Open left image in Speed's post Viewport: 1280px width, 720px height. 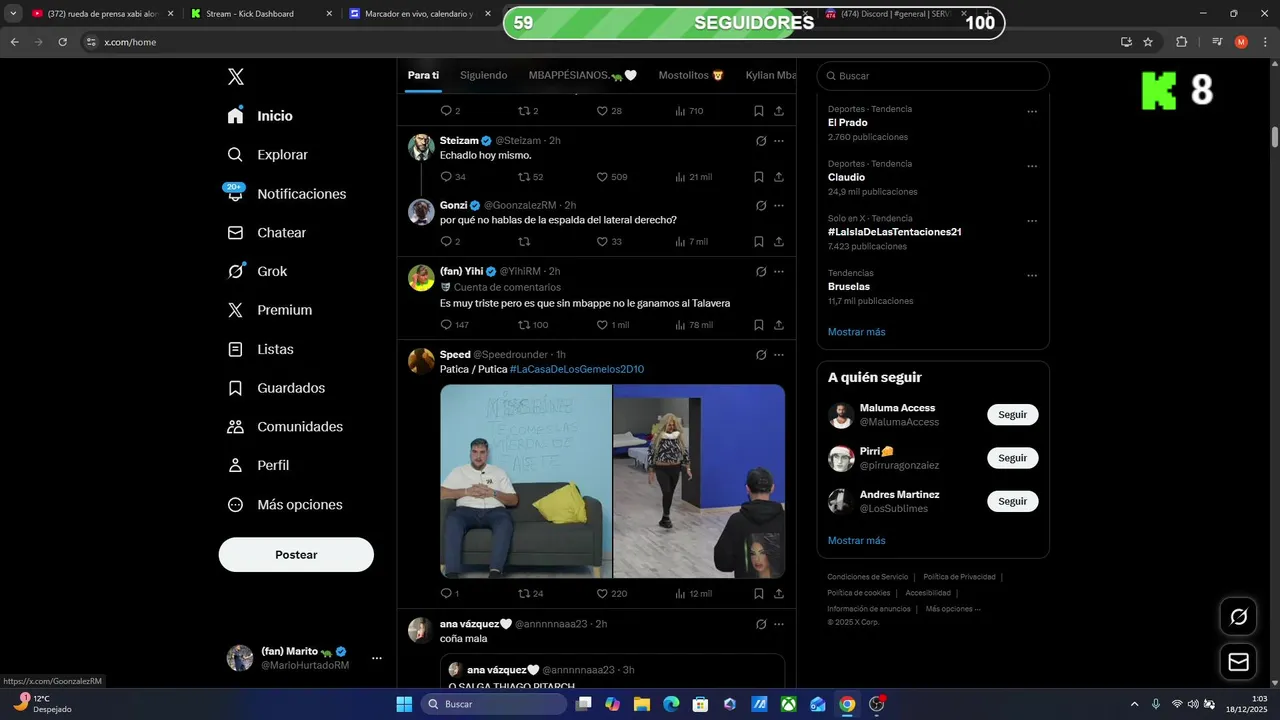point(526,481)
